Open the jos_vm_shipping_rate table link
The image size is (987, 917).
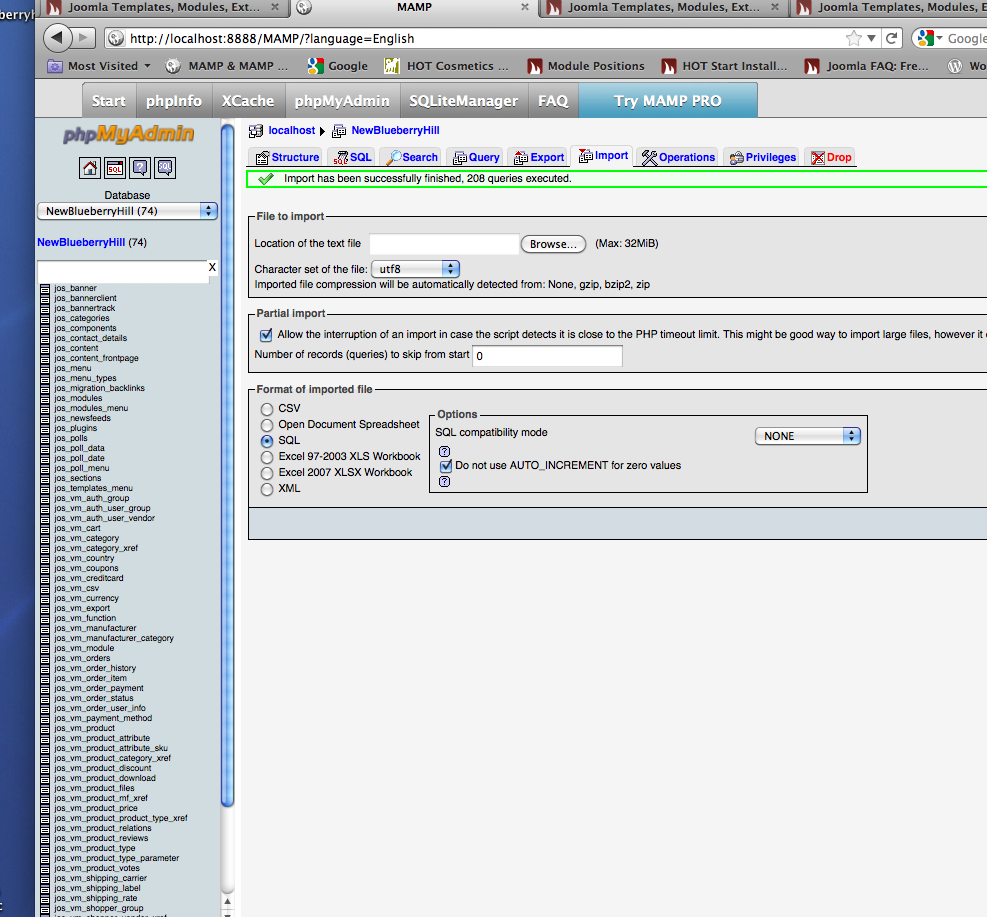(x=96, y=898)
